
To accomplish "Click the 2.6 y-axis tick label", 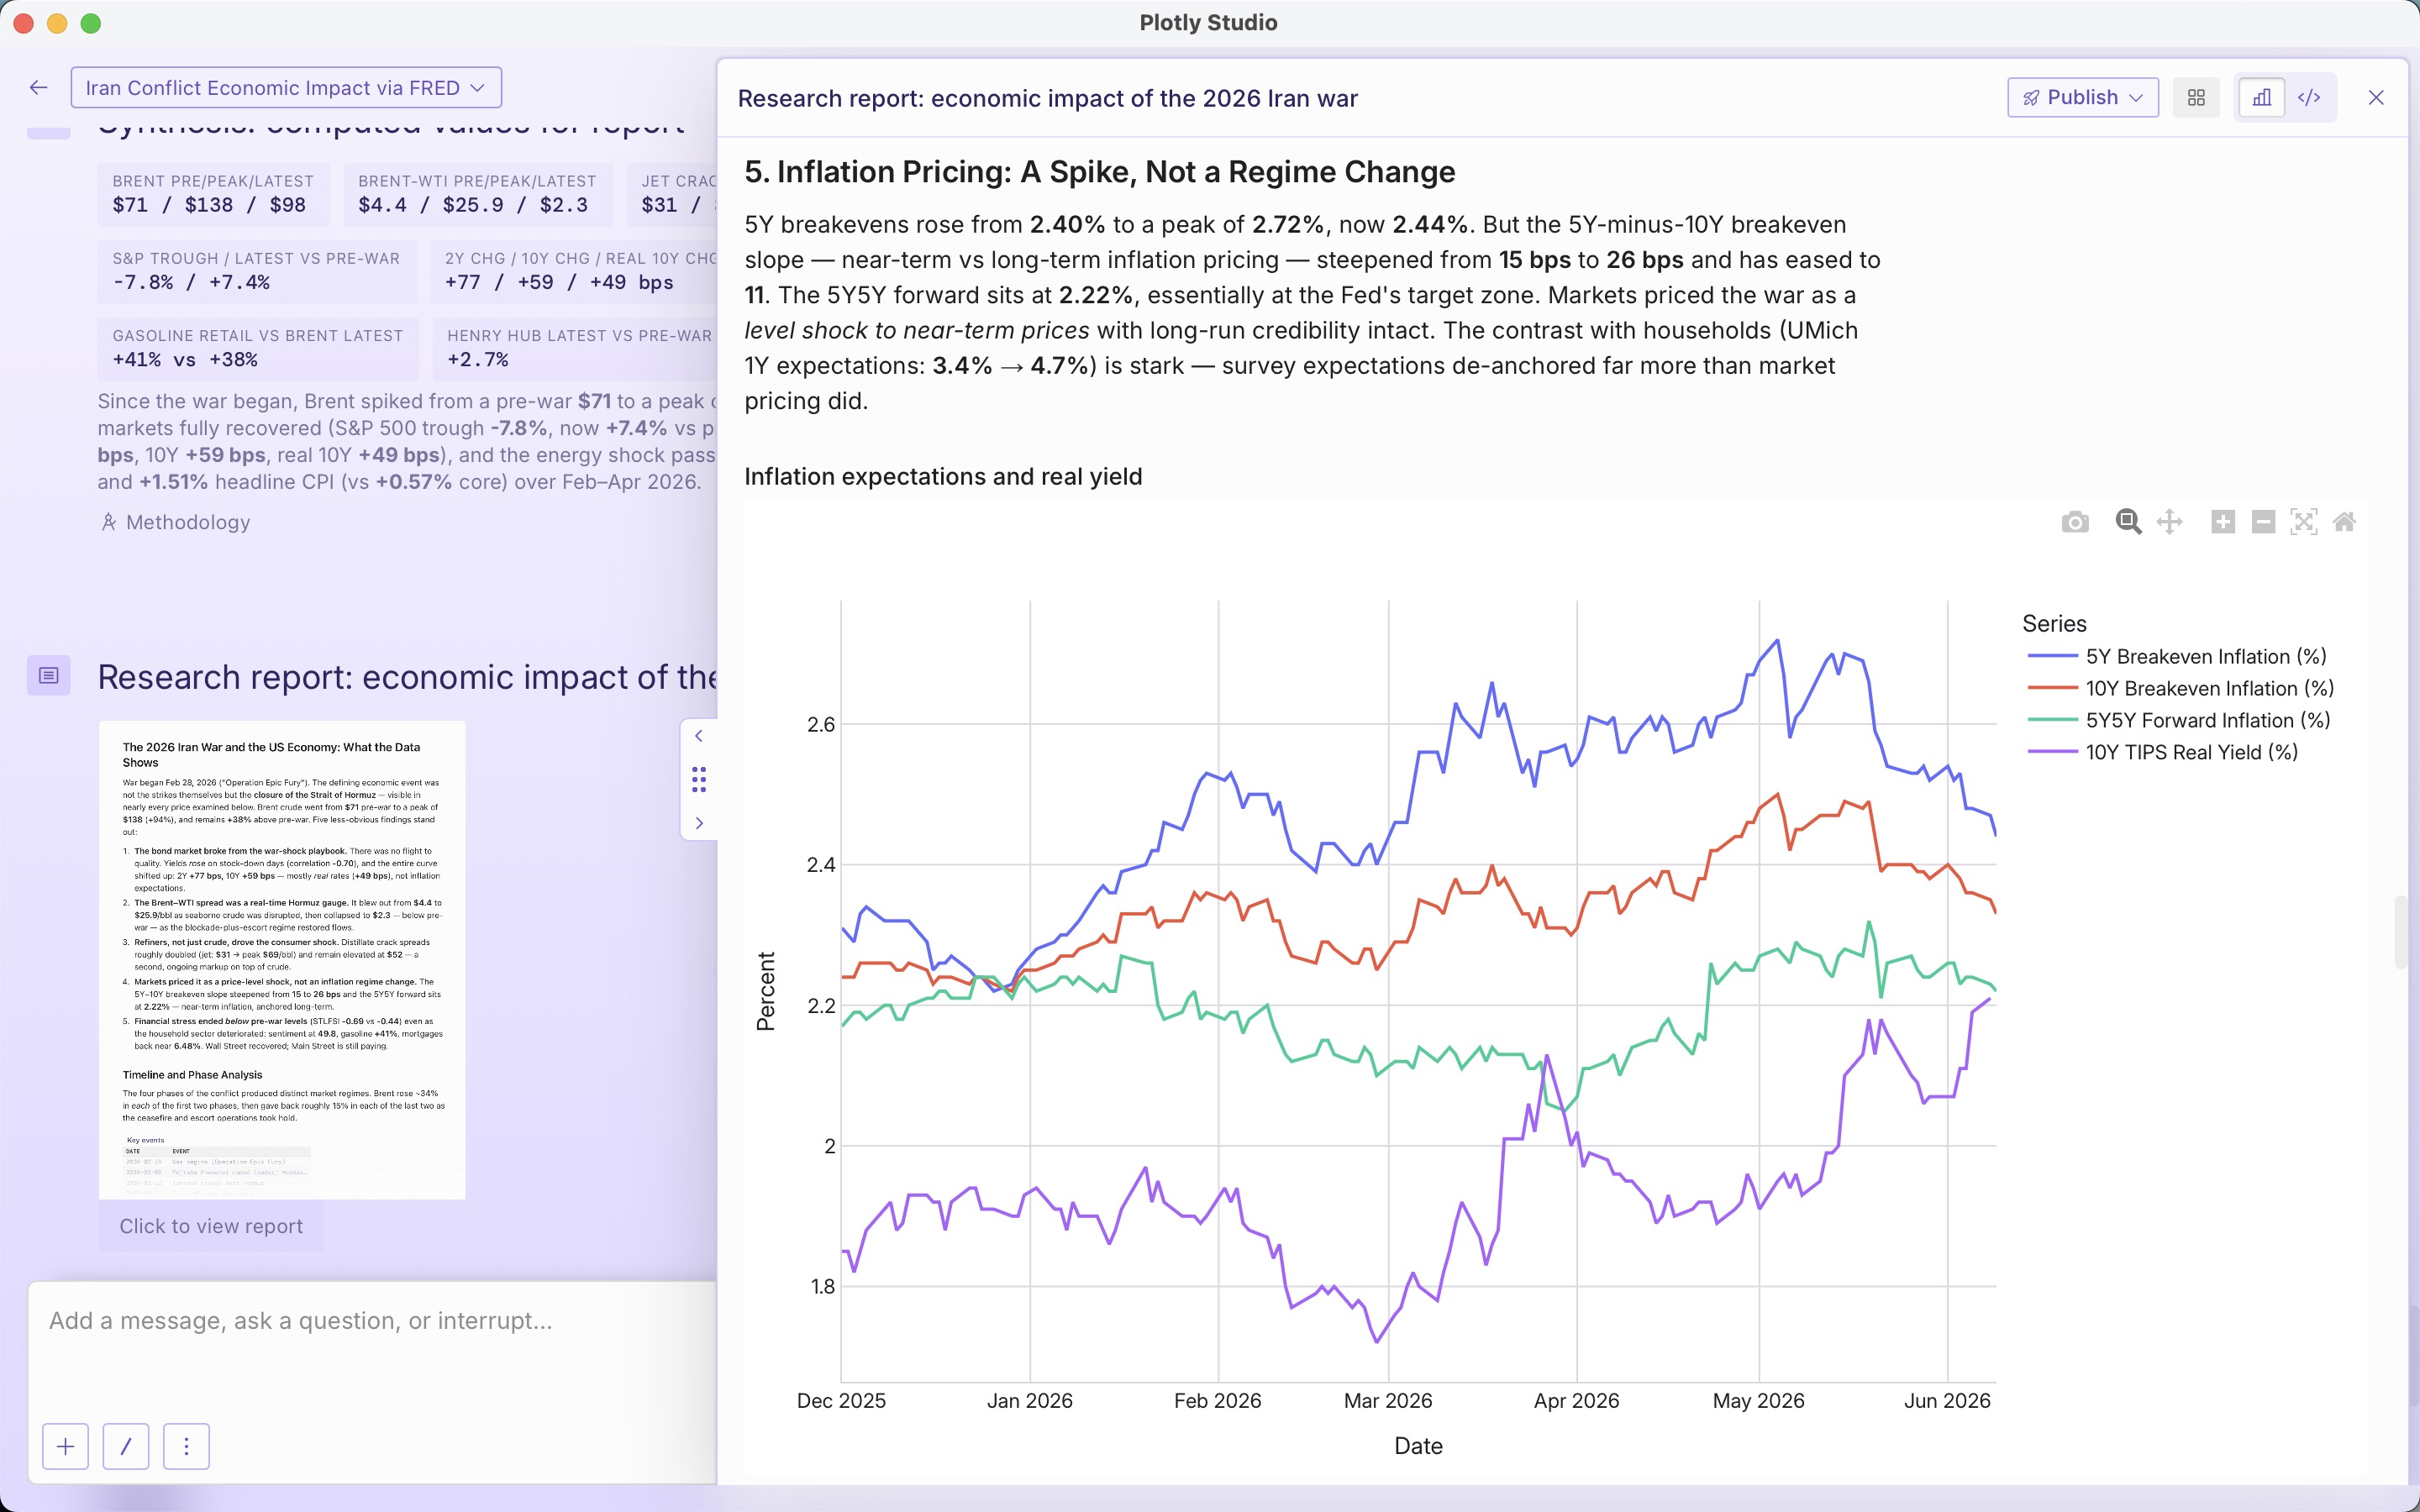I will click(821, 725).
